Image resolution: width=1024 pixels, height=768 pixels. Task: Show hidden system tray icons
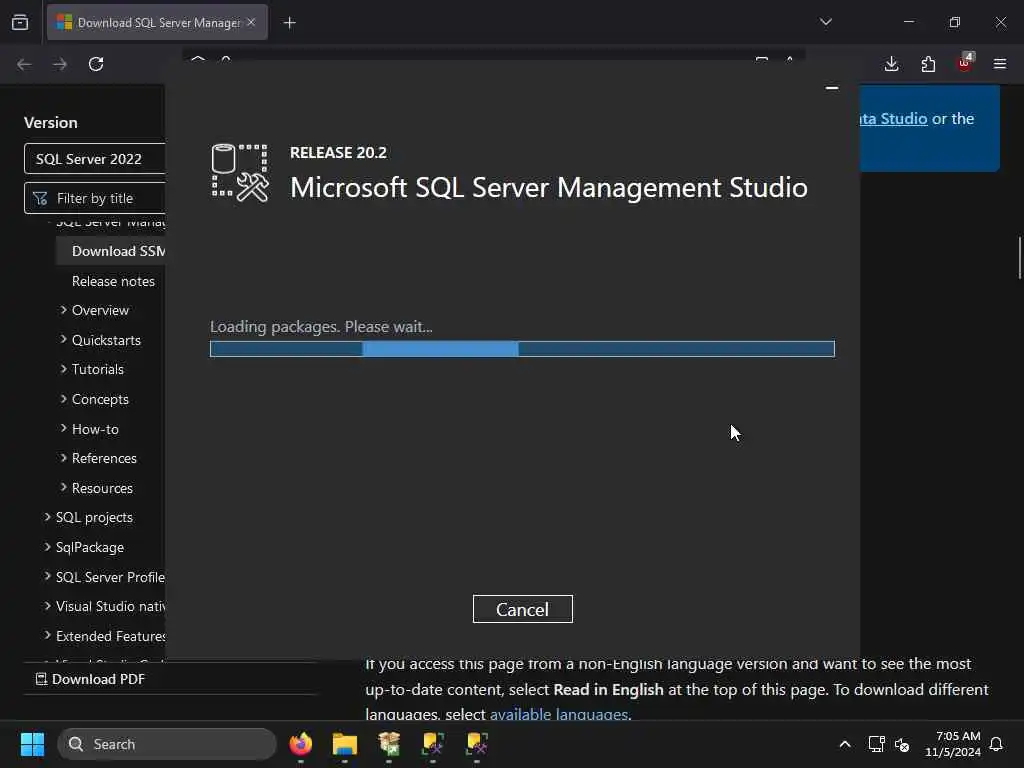click(844, 744)
